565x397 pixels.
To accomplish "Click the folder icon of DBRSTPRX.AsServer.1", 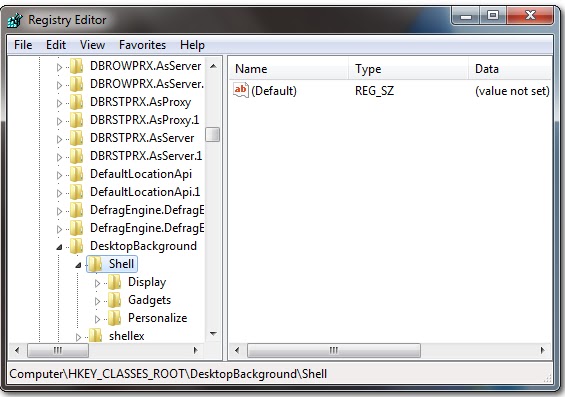I will [76, 156].
